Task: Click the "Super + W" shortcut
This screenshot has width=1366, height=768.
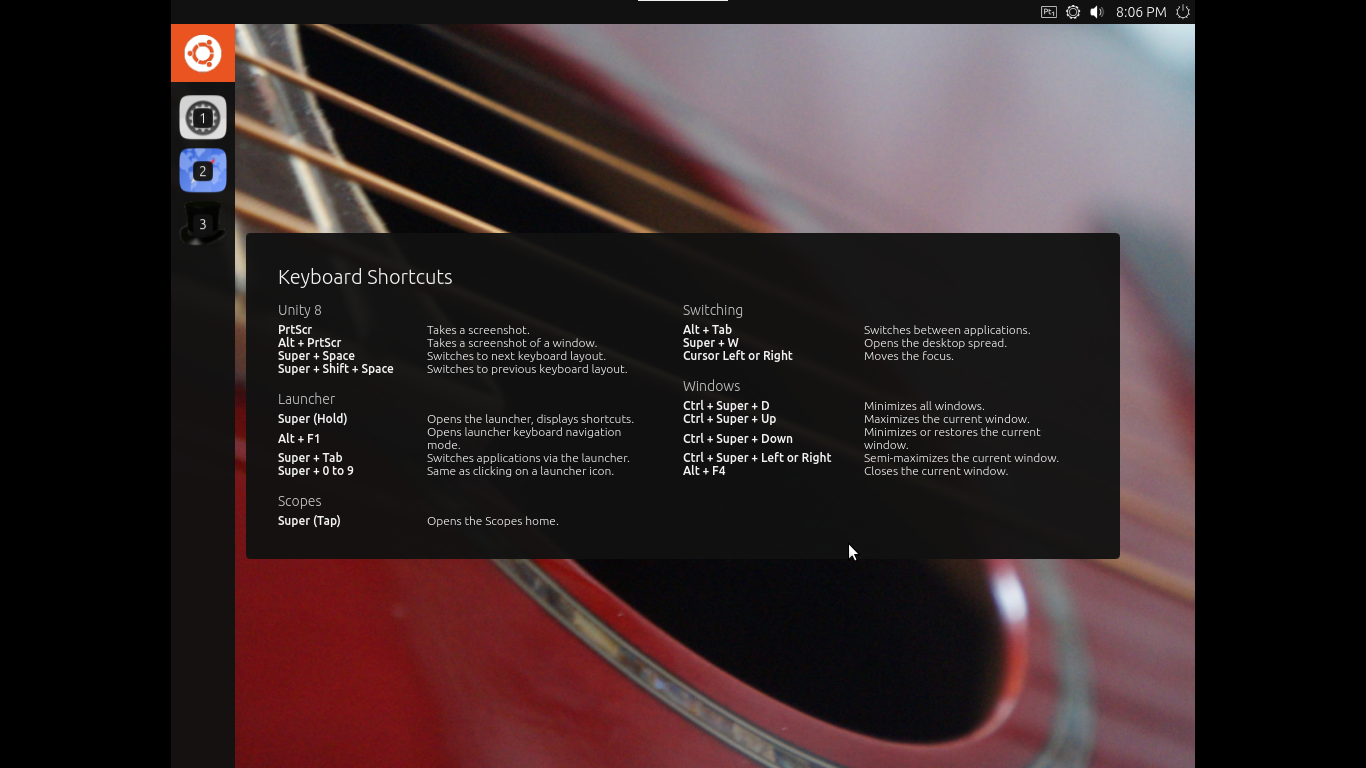Action: 711,343
